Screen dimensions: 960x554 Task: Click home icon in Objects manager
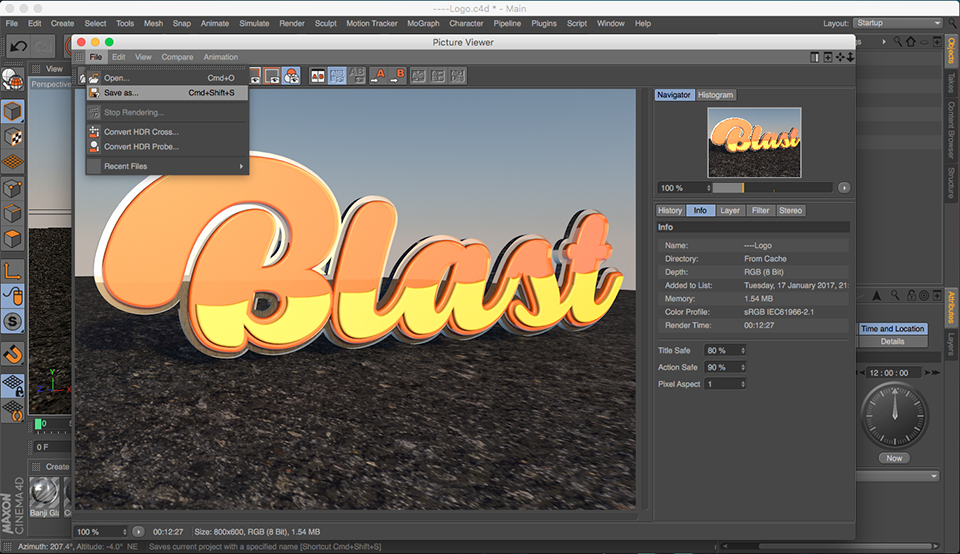tap(910, 42)
